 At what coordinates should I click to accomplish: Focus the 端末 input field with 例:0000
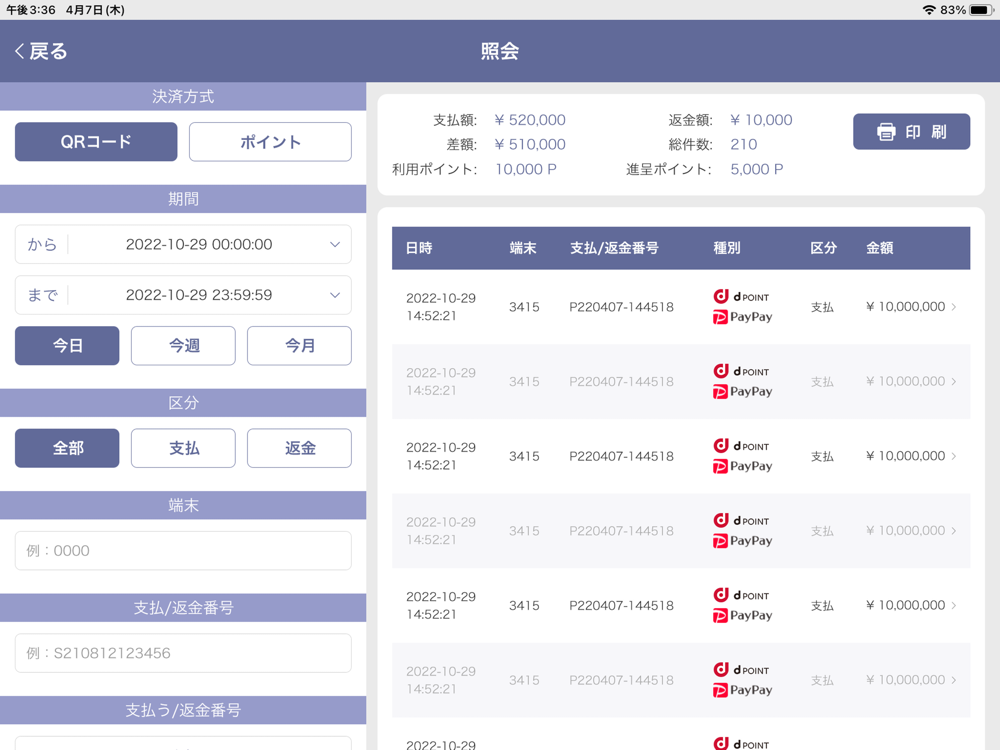coord(183,550)
